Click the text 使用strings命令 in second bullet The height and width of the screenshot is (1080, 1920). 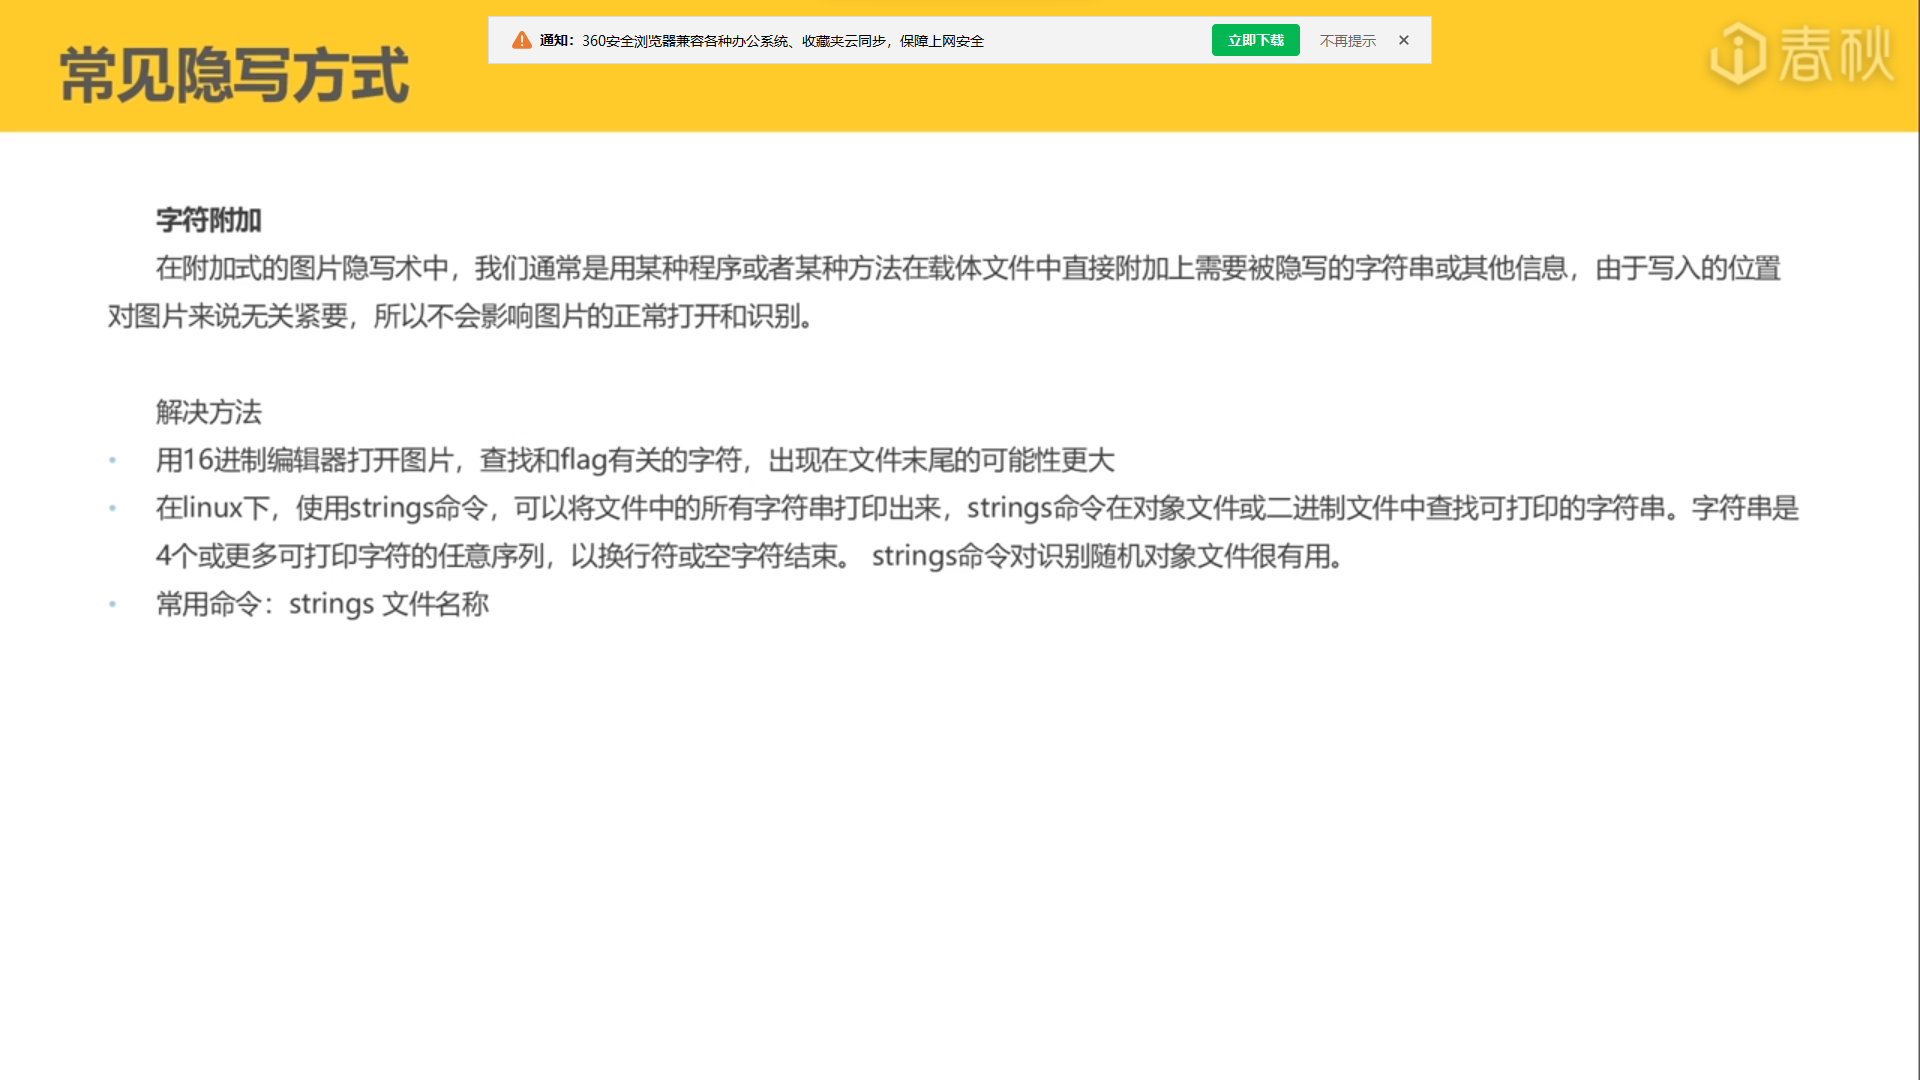pos(391,508)
